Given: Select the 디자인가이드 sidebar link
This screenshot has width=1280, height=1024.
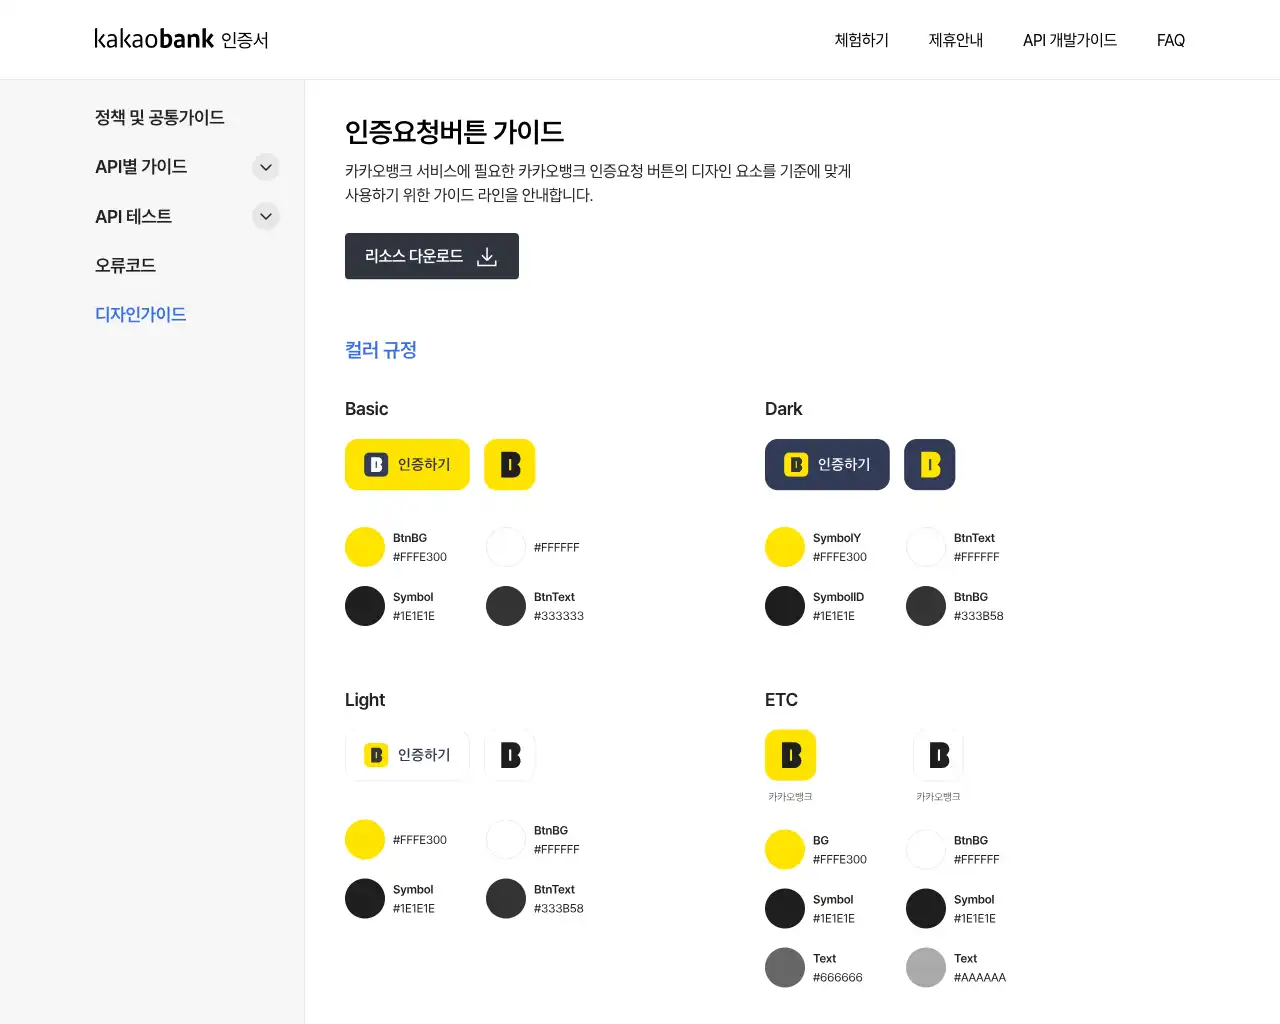Looking at the screenshot, I should point(141,314).
